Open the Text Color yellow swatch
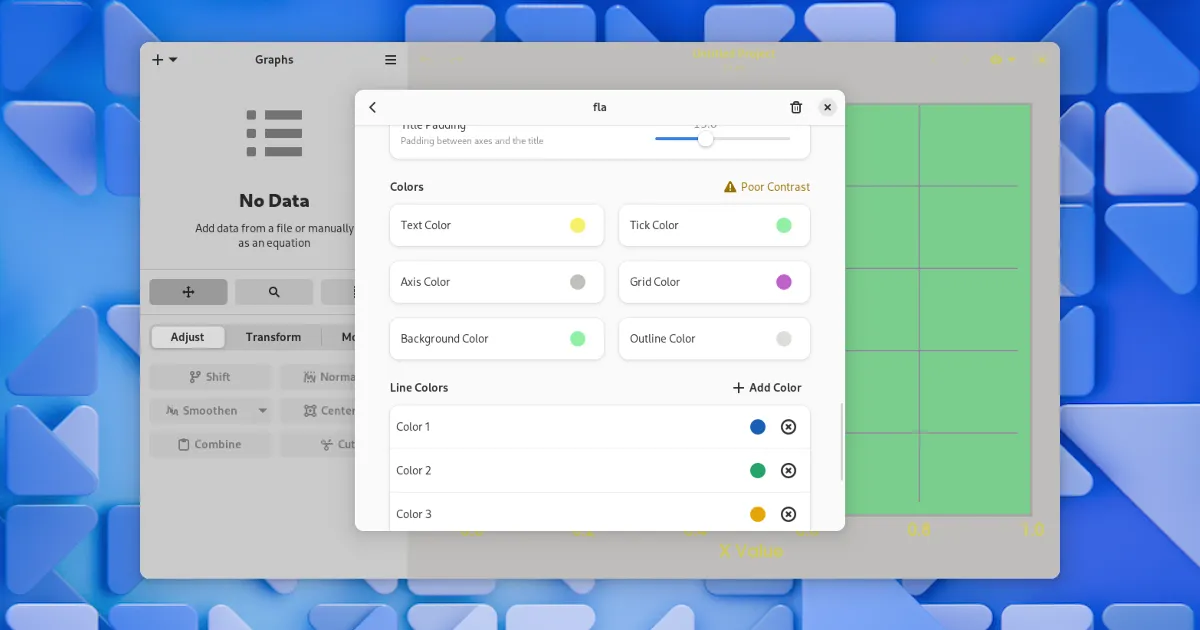The width and height of the screenshot is (1200, 630). pyautogui.click(x=577, y=226)
